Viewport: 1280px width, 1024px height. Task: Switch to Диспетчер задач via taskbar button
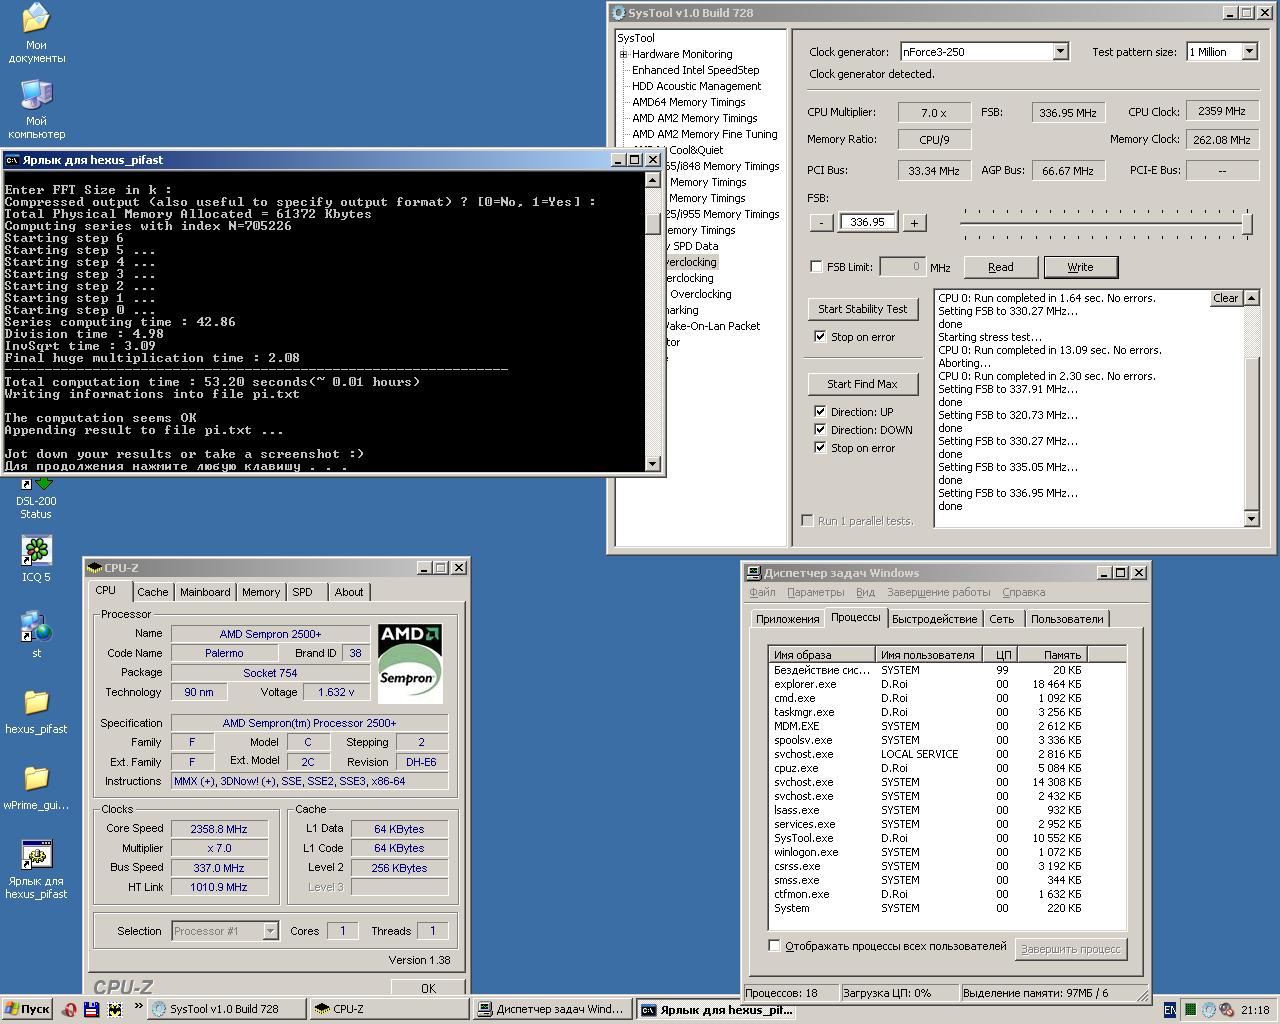[x=553, y=1009]
